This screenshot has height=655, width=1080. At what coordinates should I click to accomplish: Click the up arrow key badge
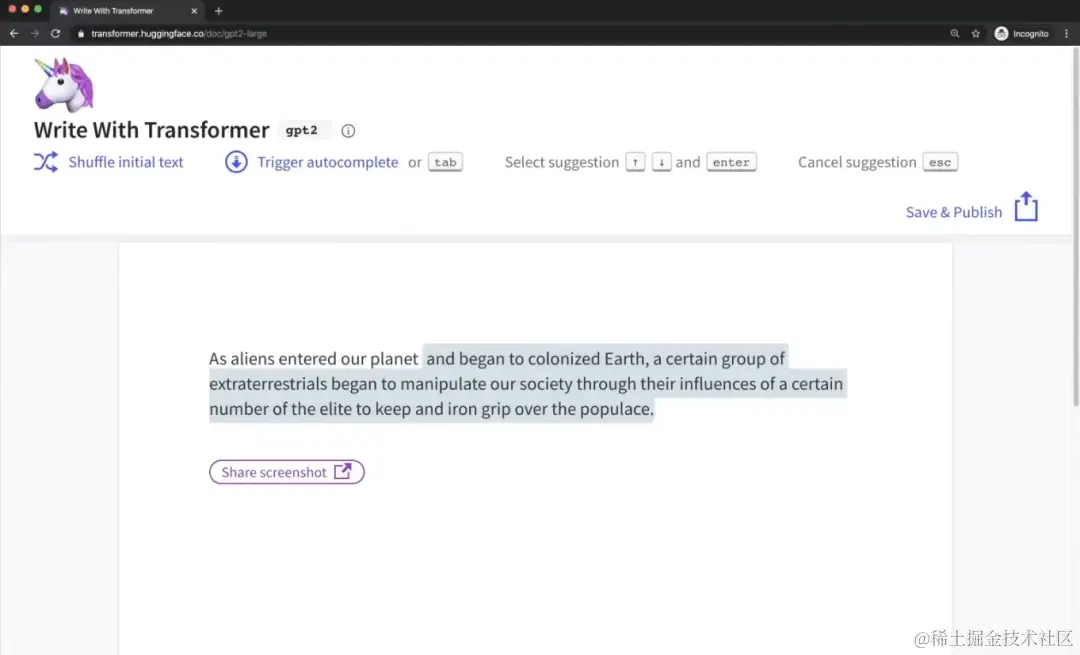635,162
